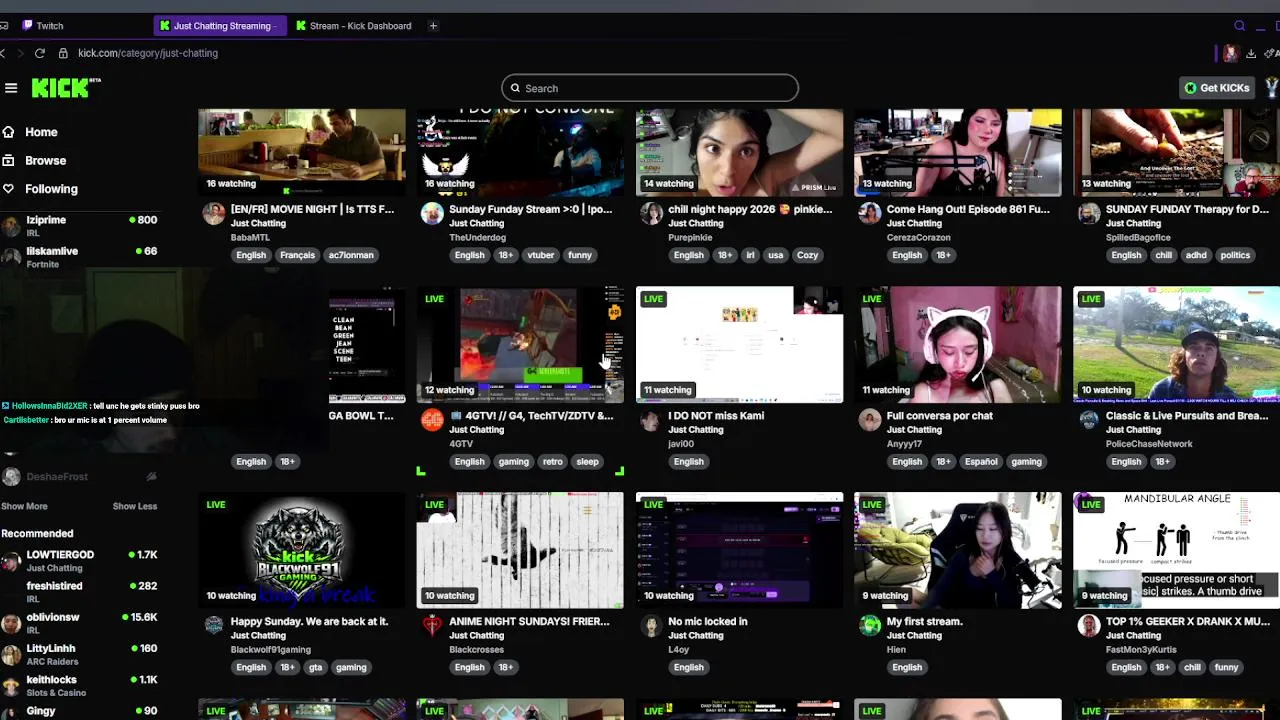Viewport: 1280px width, 720px height.
Task: Open Anyyy17 channel avatar
Action: pyautogui.click(x=870, y=420)
